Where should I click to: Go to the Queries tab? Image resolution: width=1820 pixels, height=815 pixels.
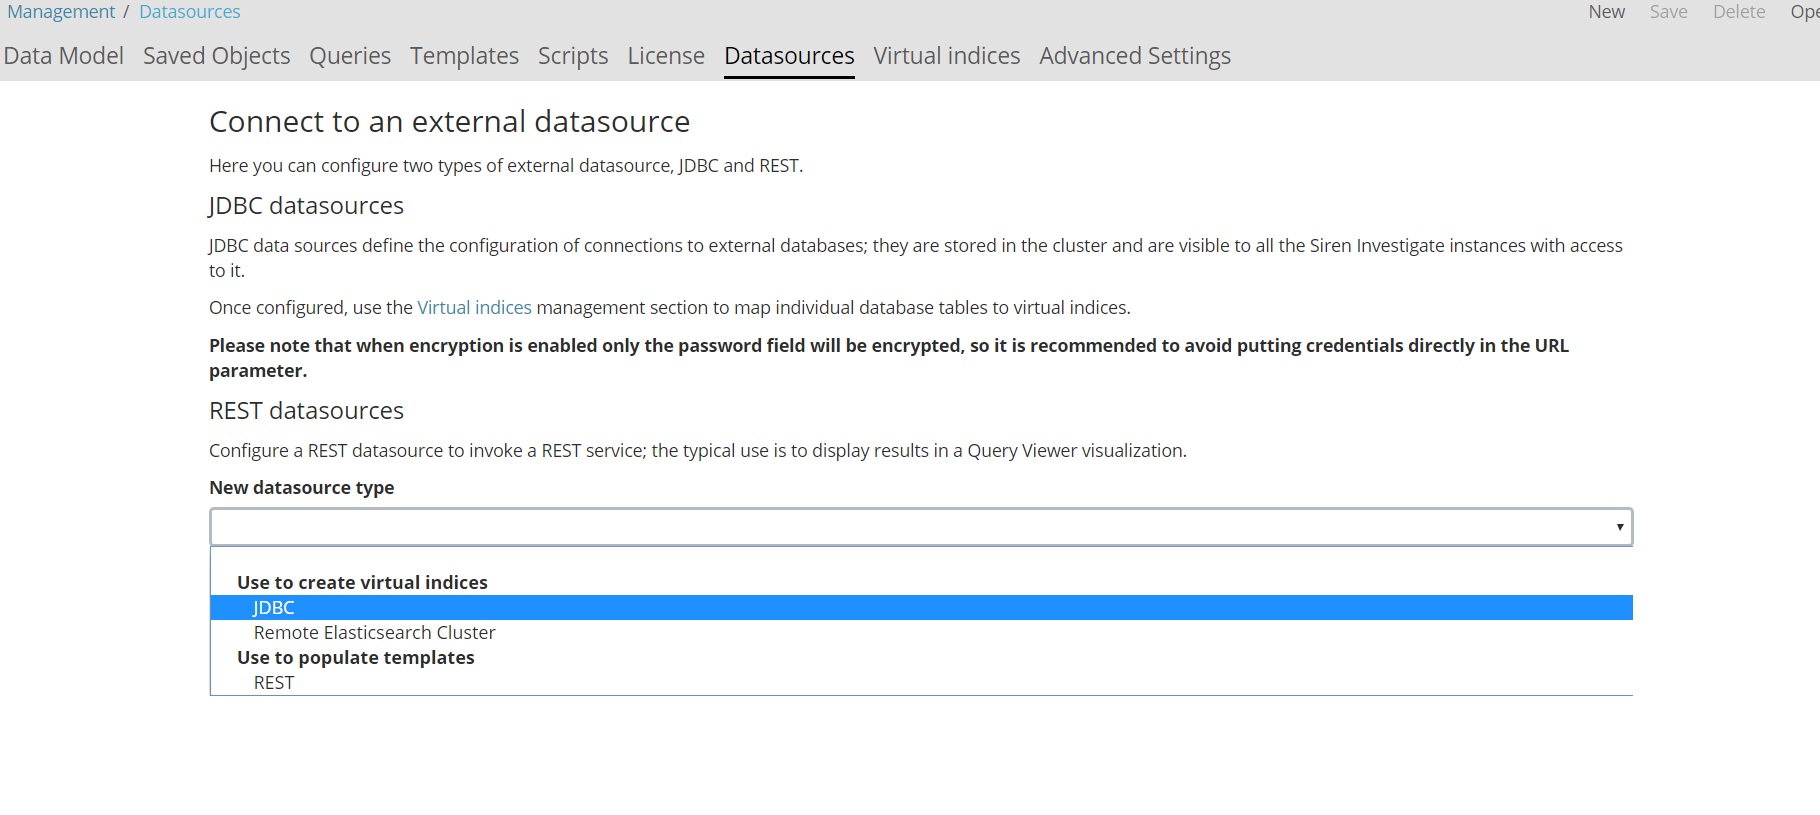coord(350,56)
